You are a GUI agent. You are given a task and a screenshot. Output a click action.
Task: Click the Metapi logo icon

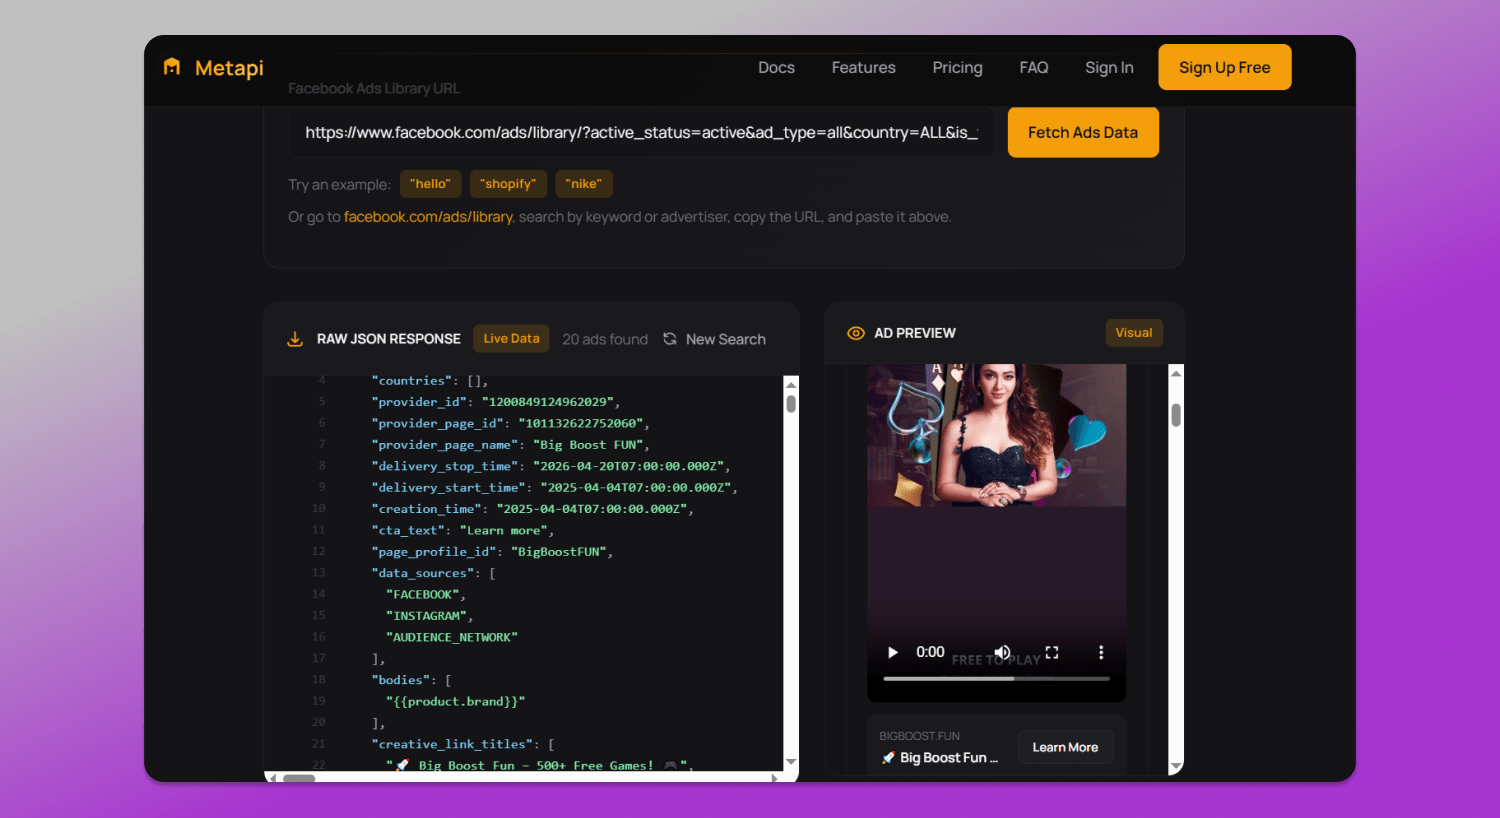click(x=172, y=67)
